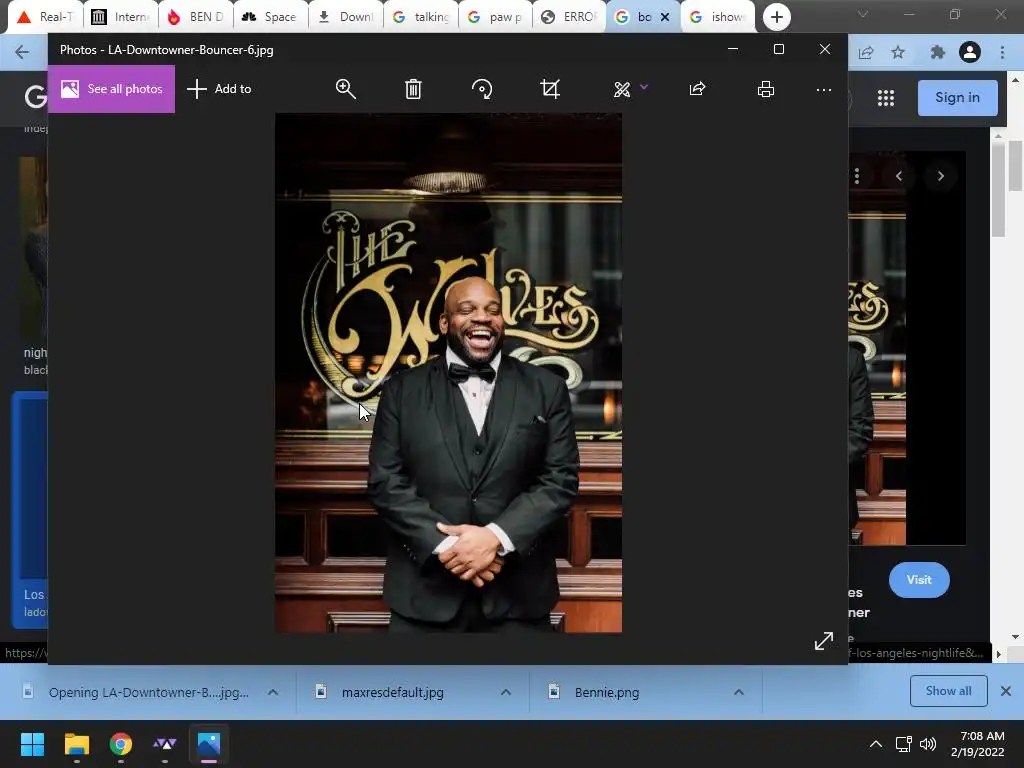Open the preview panel three-dot options
Screen dimensions: 1024x768
pyautogui.click(x=857, y=176)
